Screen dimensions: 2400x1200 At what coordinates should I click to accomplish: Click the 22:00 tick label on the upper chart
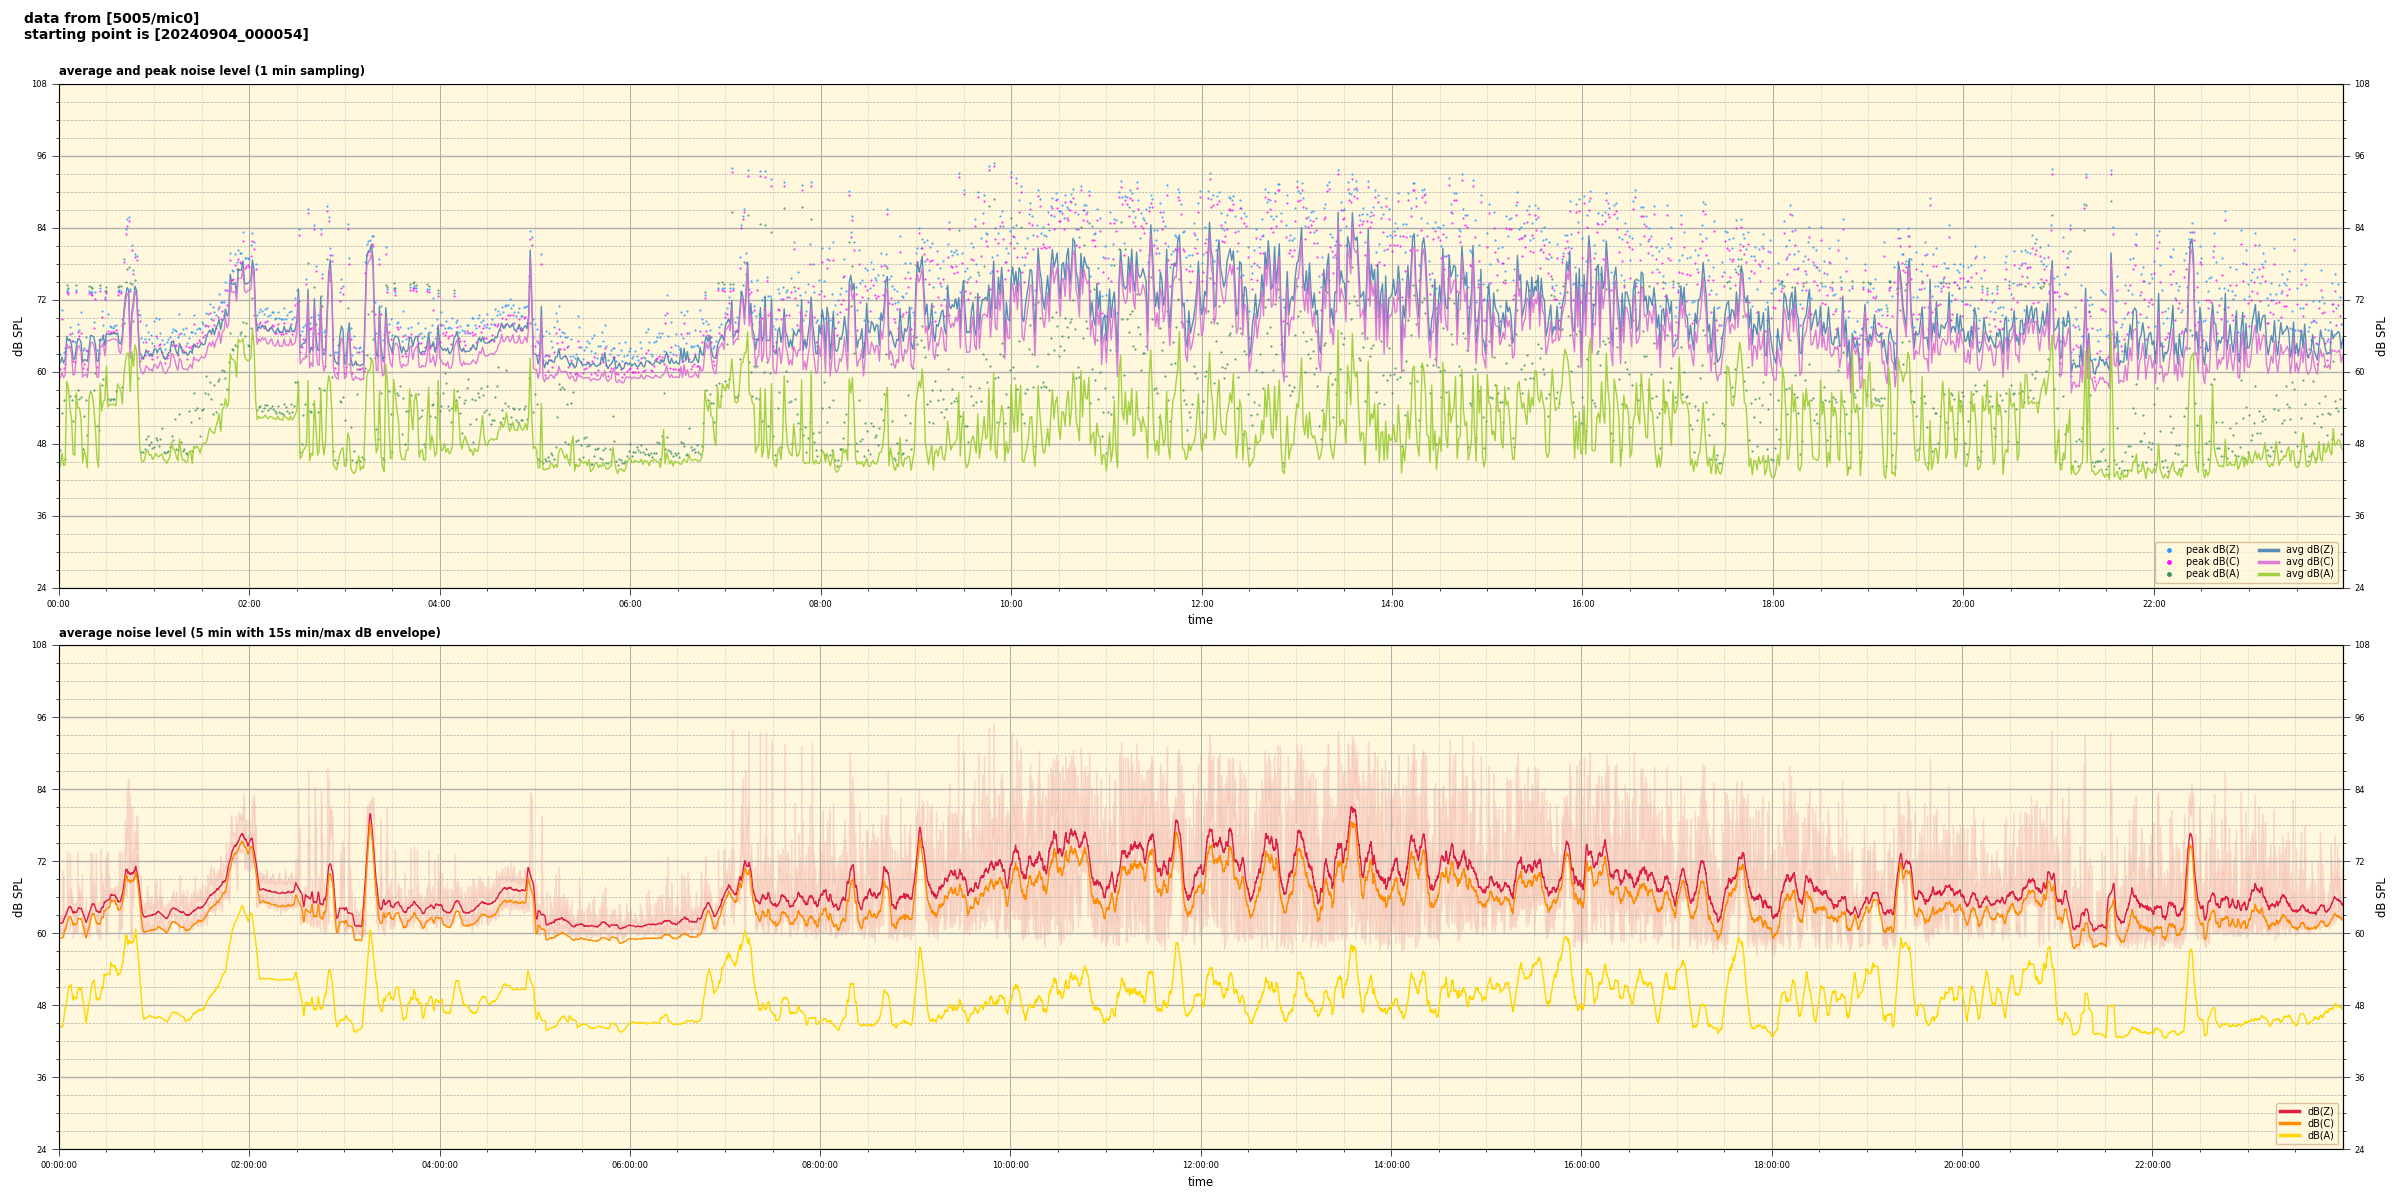click(2153, 604)
